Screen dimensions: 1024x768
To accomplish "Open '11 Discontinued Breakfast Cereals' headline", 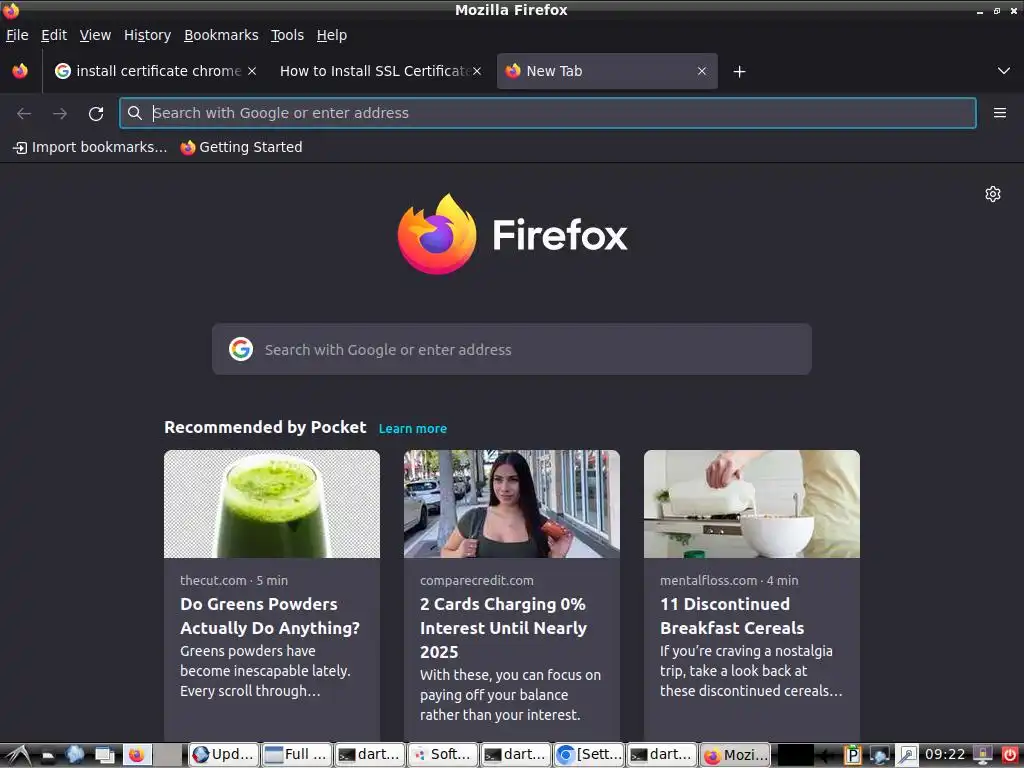I will tap(732, 616).
